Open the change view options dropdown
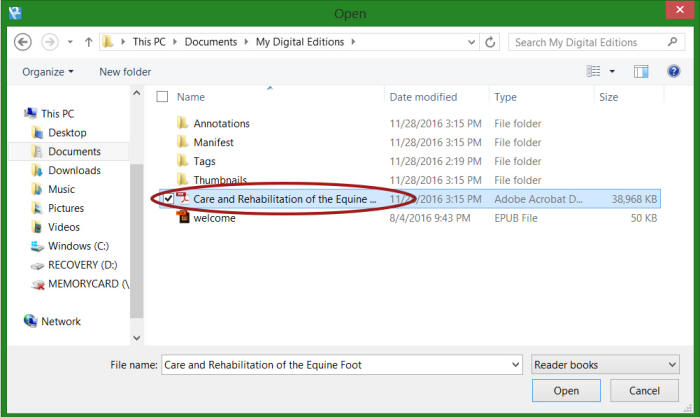The width and height of the screenshot is (700, 417). coord(612,72)
